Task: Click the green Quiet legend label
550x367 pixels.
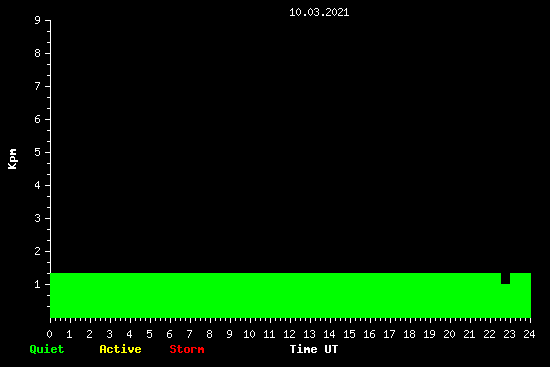Action: pyautogui.click(x=47, y=349)
